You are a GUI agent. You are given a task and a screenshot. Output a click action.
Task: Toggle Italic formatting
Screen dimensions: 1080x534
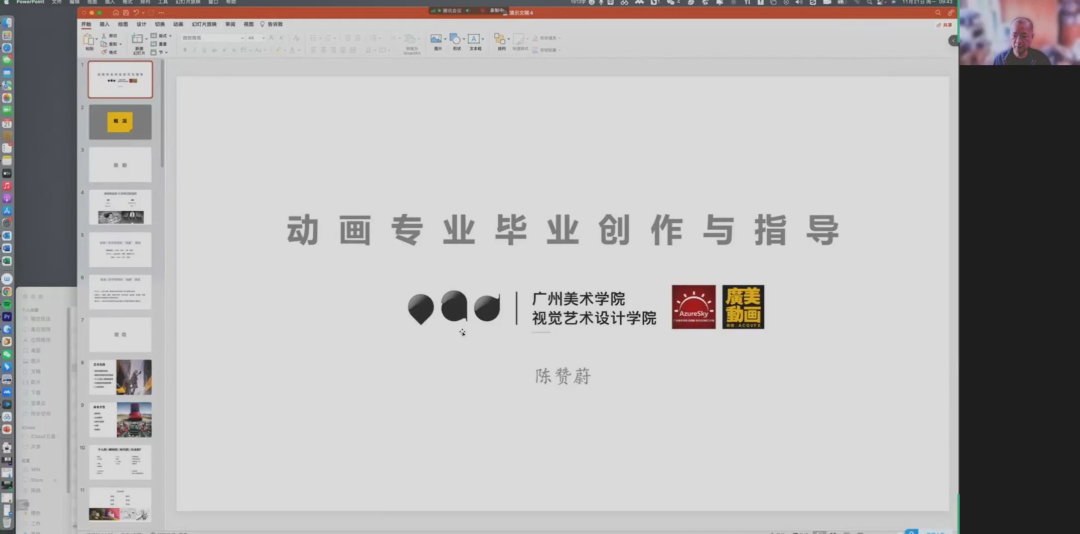tap(195, 50)
